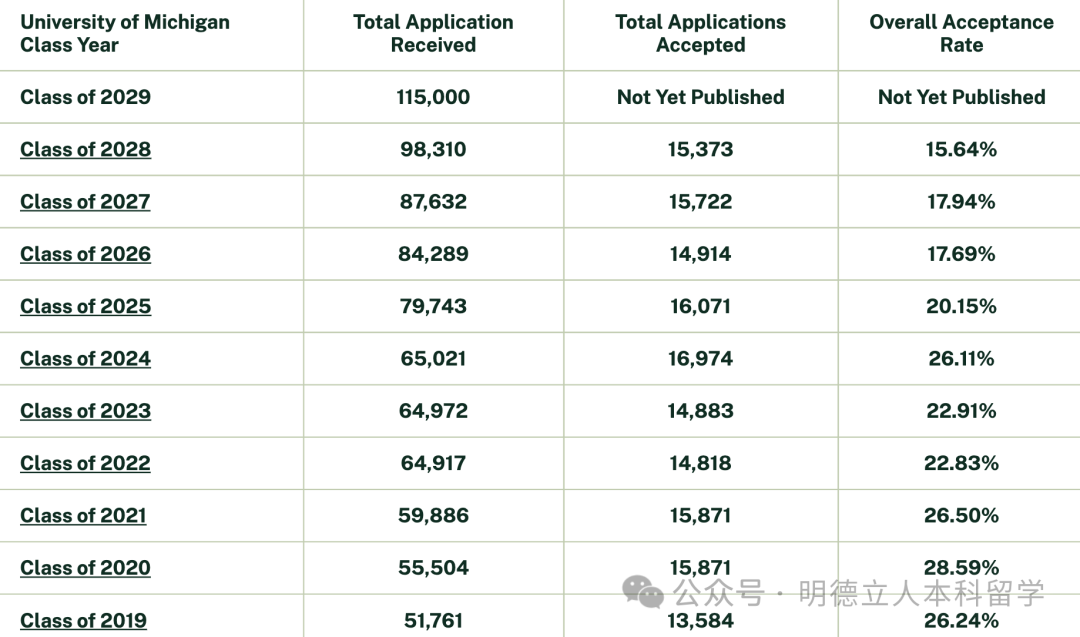
Task: Open the Class of 2021 link
Action: [83, 516]
